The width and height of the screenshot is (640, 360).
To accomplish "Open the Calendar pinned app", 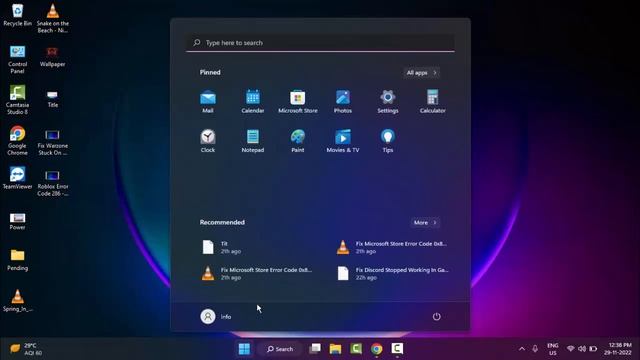I will [253, 101].
